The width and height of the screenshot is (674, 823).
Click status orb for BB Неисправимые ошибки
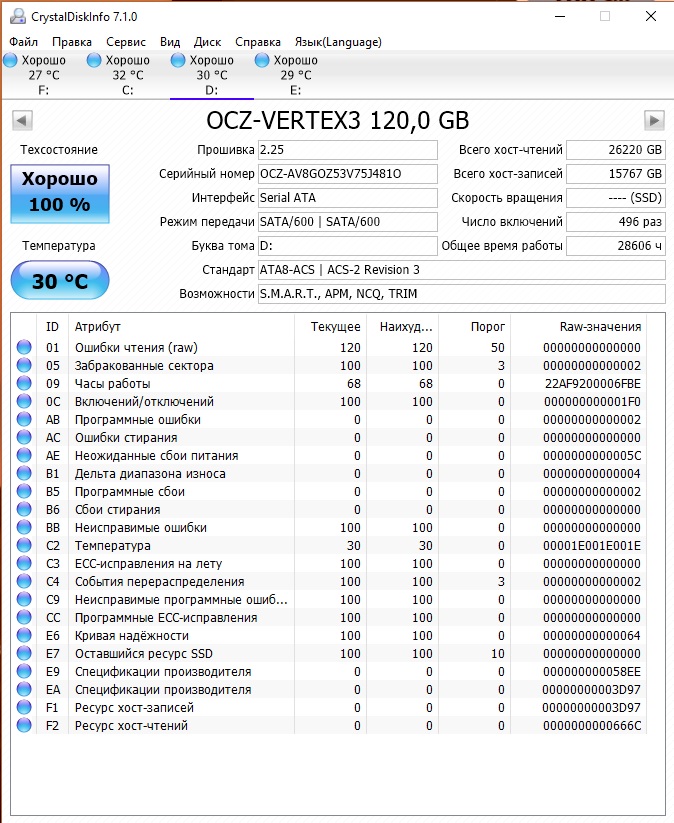[x=24, y=527]
